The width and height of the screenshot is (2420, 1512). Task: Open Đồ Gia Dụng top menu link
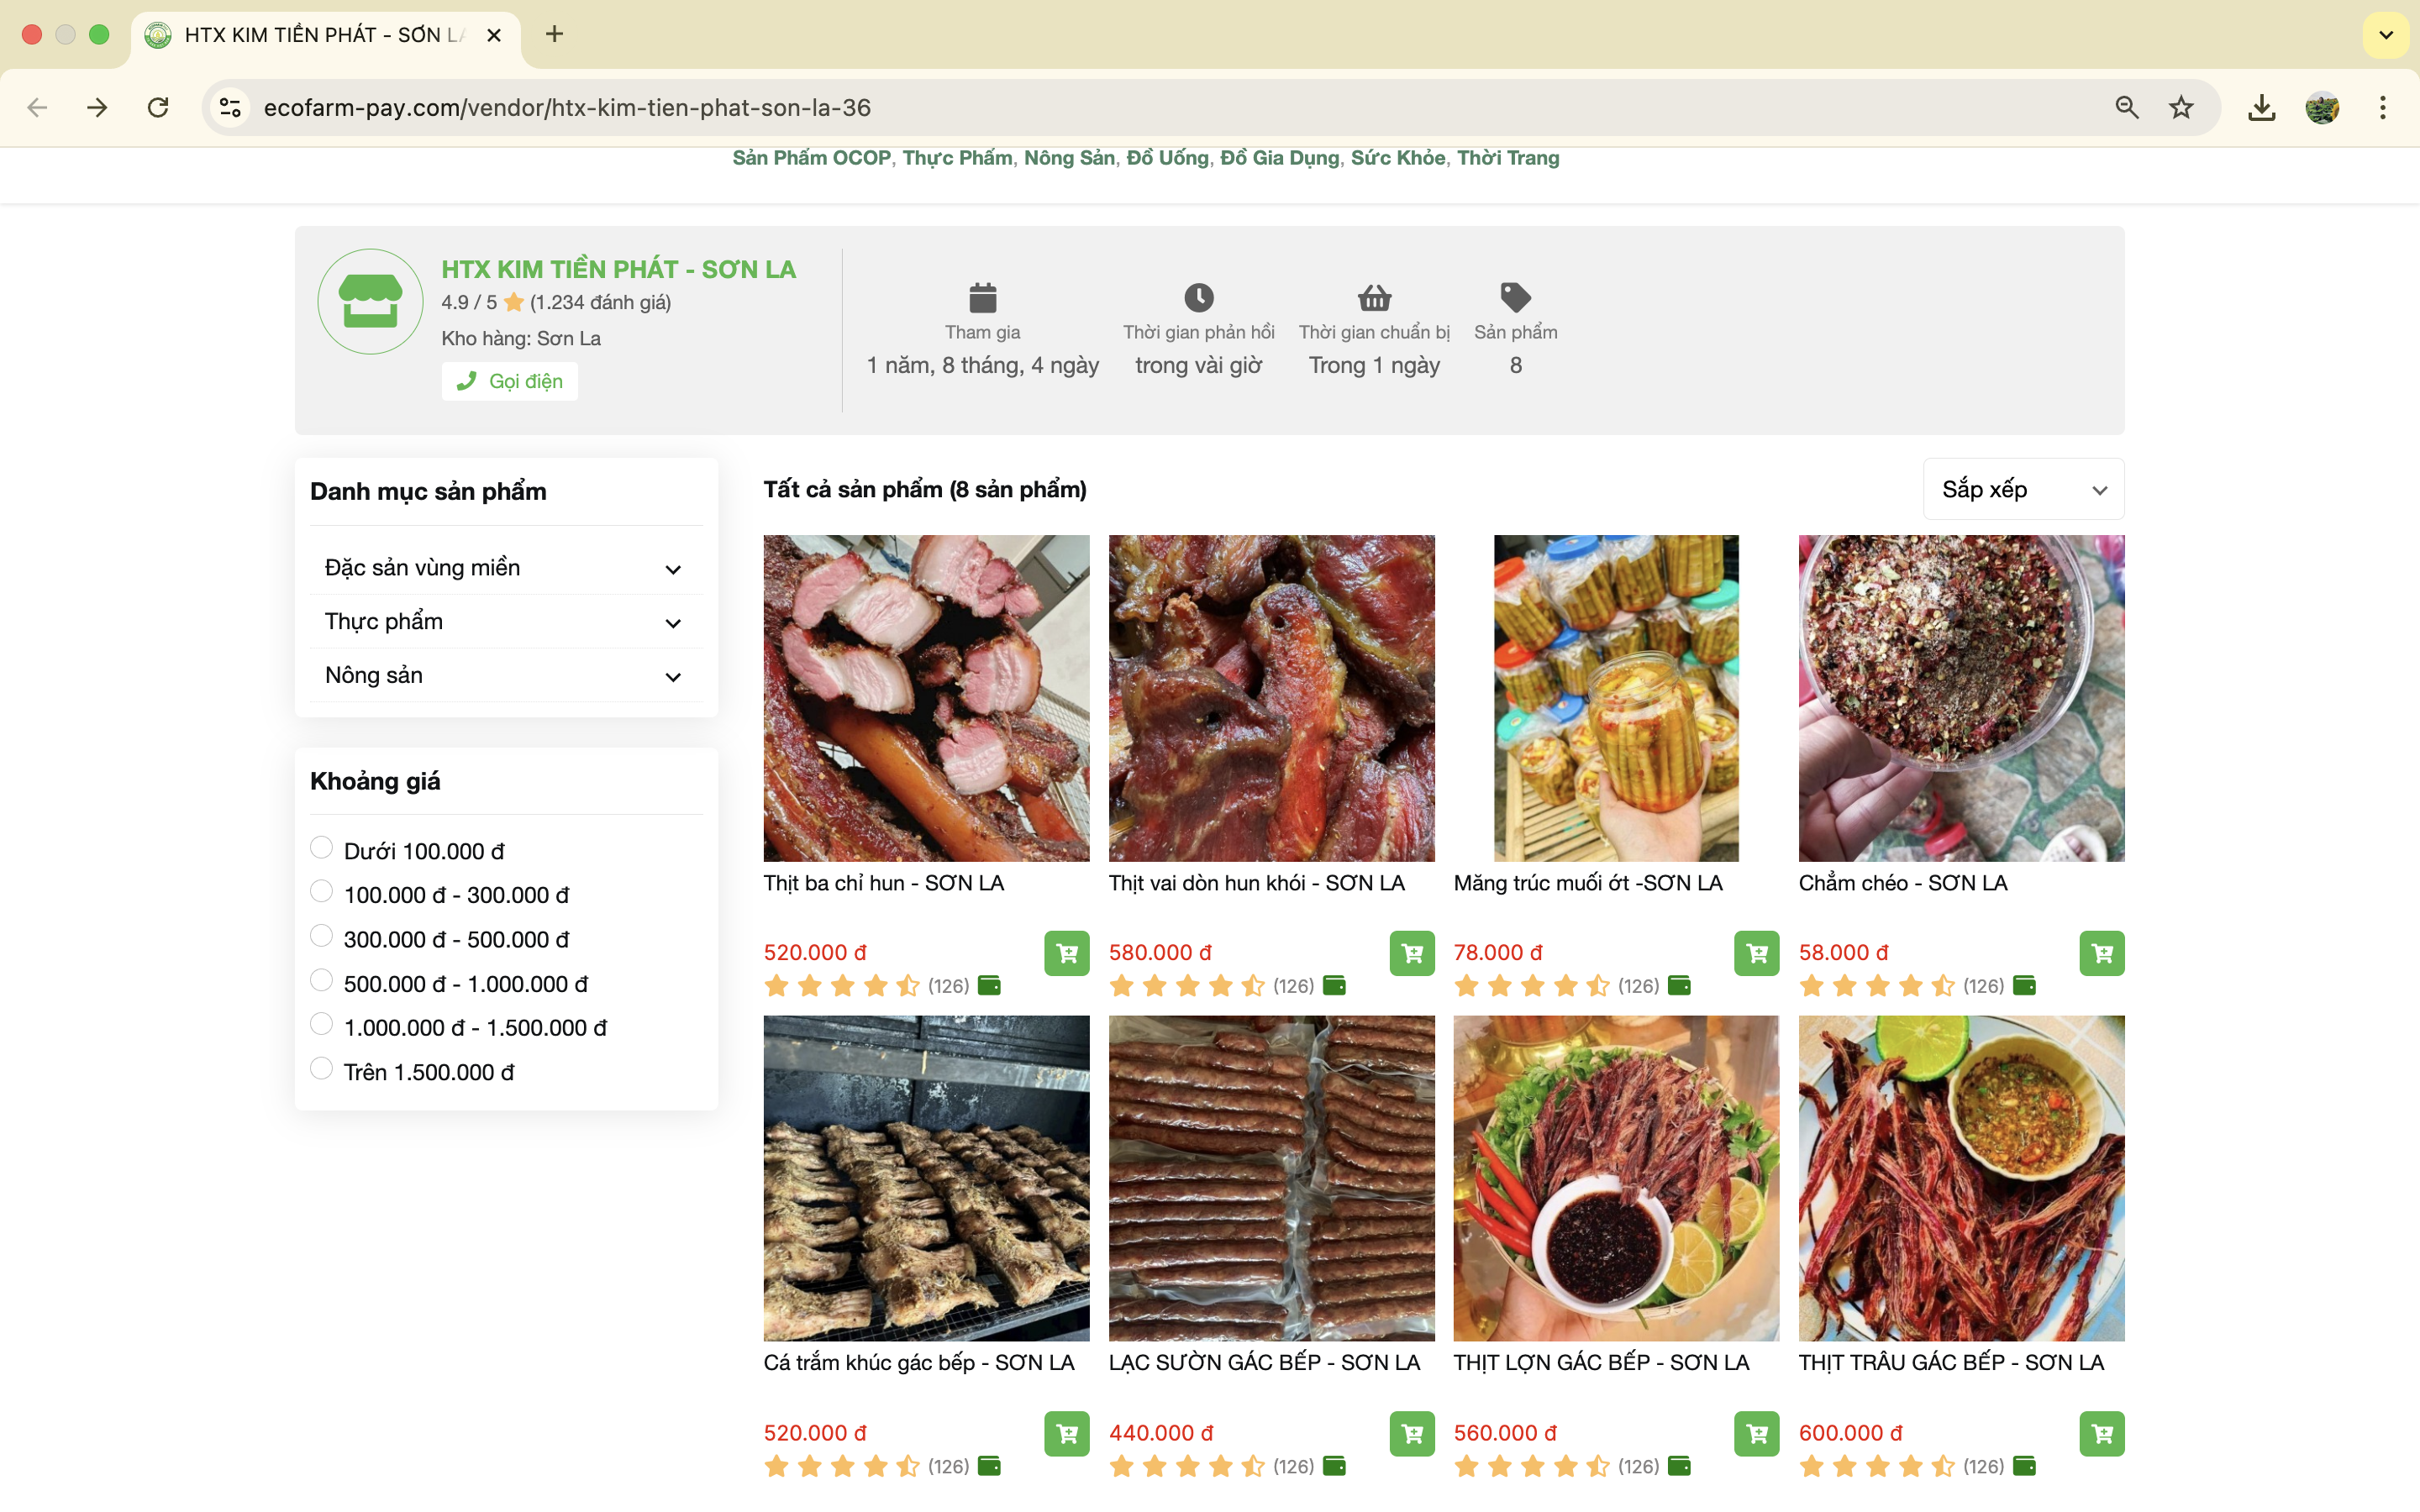pos(1279,158)
